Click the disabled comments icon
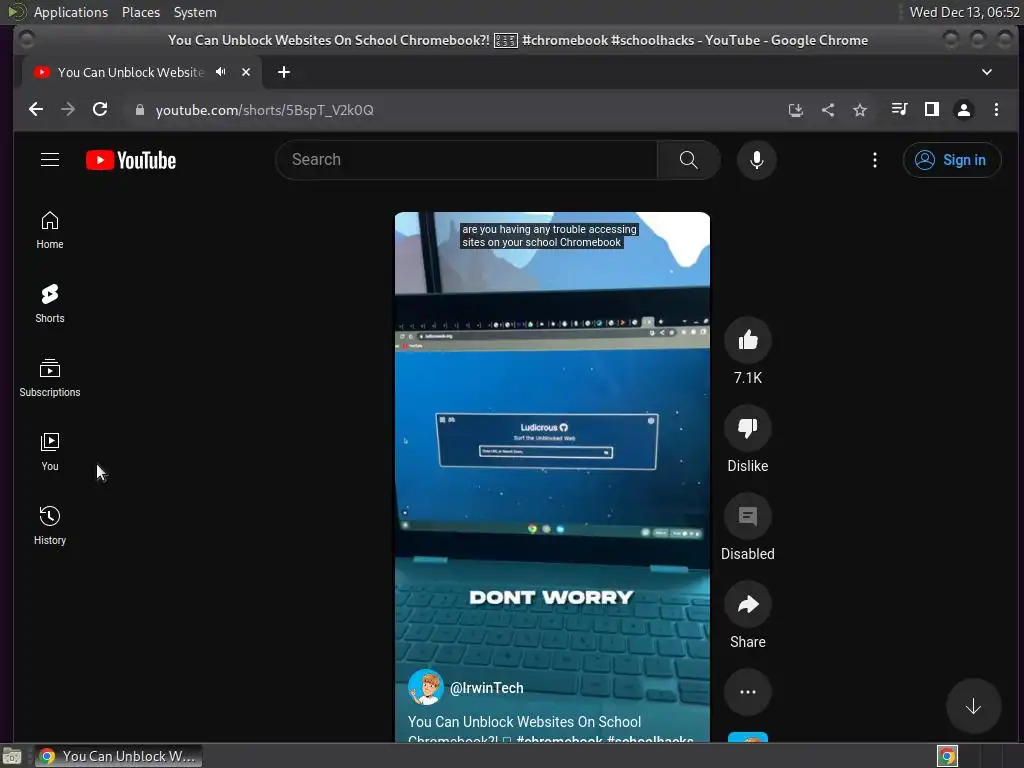Screen dimensions: 1024x768 (x=748, y=517)
